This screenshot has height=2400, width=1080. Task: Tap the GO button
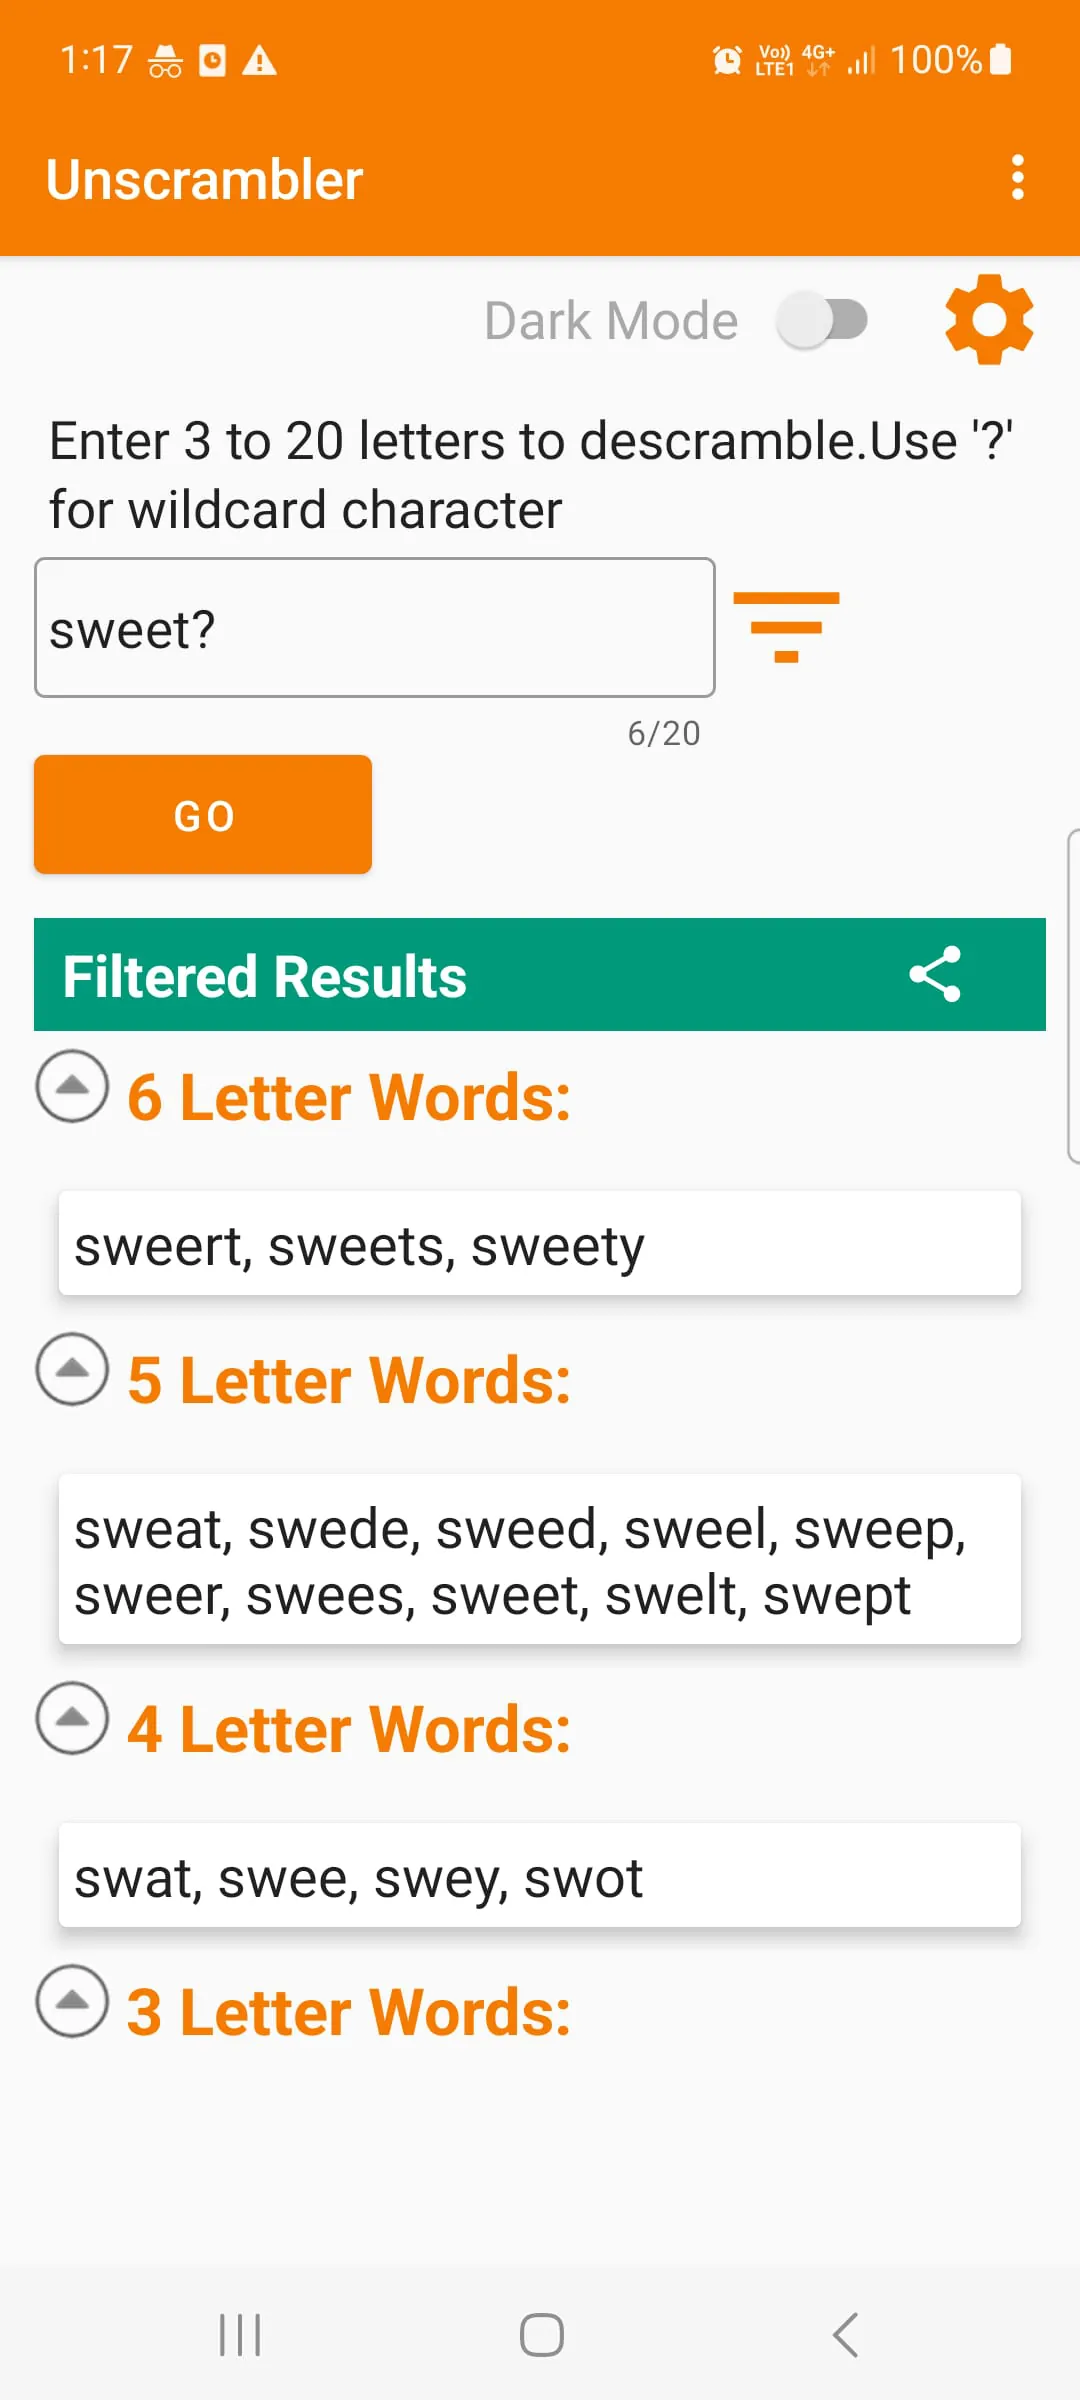coord(203,814)
